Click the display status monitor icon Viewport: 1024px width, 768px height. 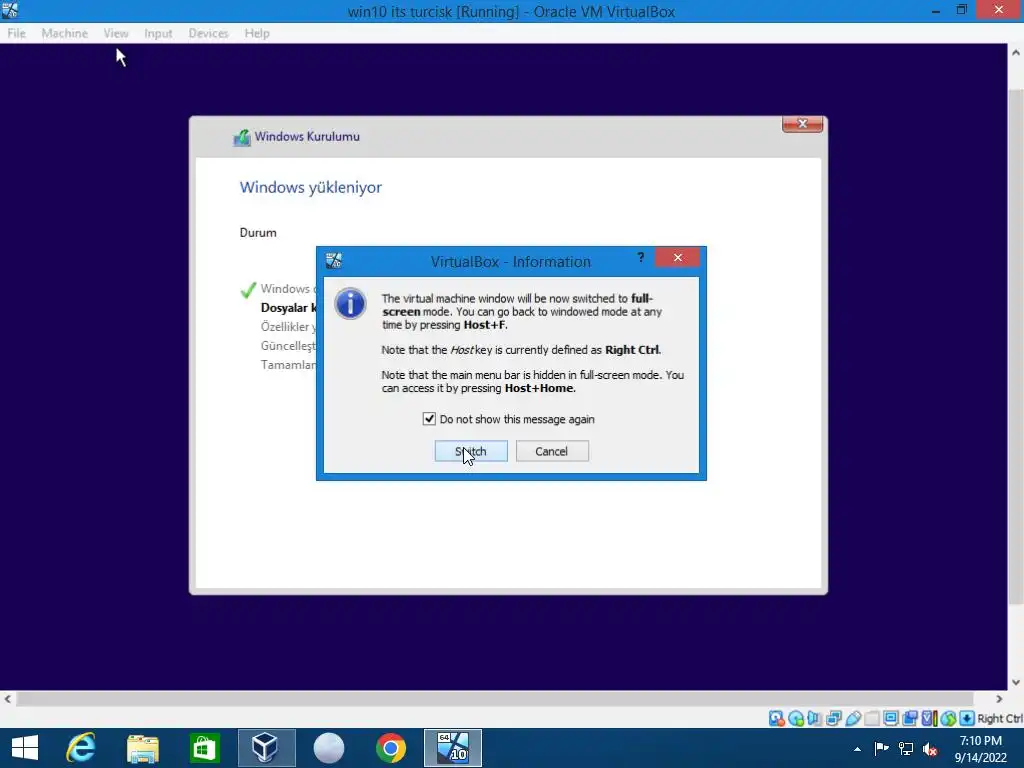click(x=891, y=718)
